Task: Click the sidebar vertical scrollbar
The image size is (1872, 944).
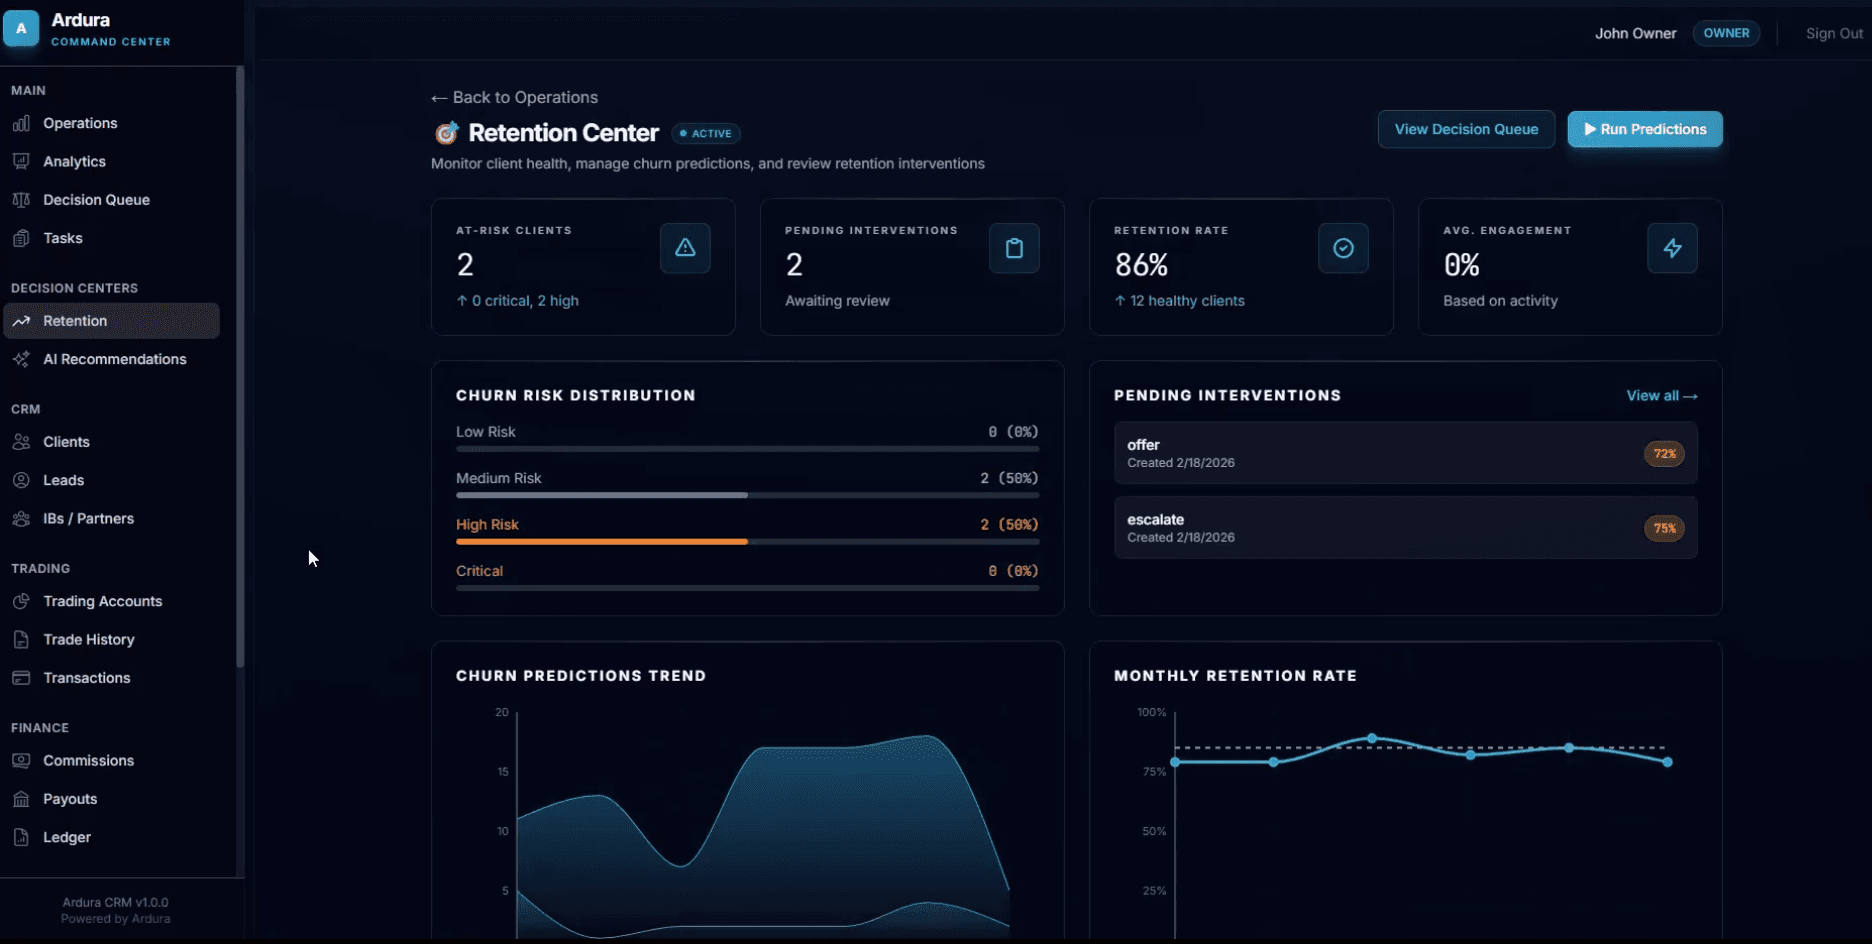Action: tap(240, 366)
